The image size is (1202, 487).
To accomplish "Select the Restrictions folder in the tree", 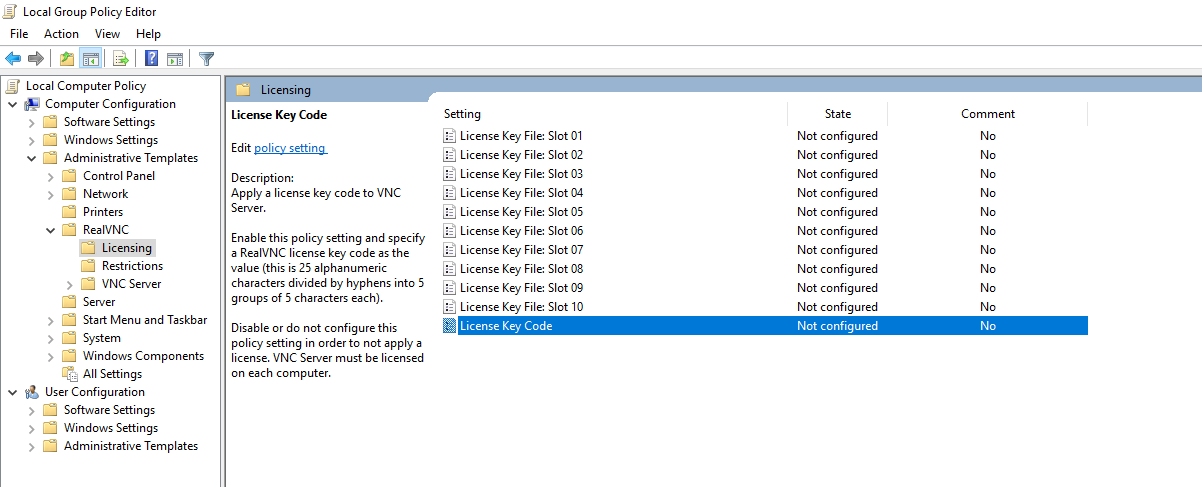I will point(132,266).
